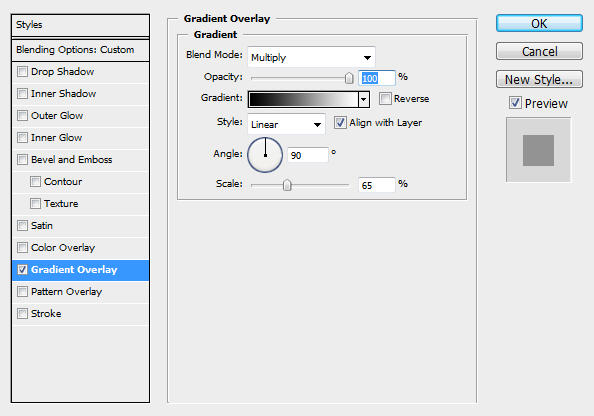Viewport: 594px width, 416px height.
Task: Select the Inner Glow label
Action: pyautogui.click(x=56, y=138)
